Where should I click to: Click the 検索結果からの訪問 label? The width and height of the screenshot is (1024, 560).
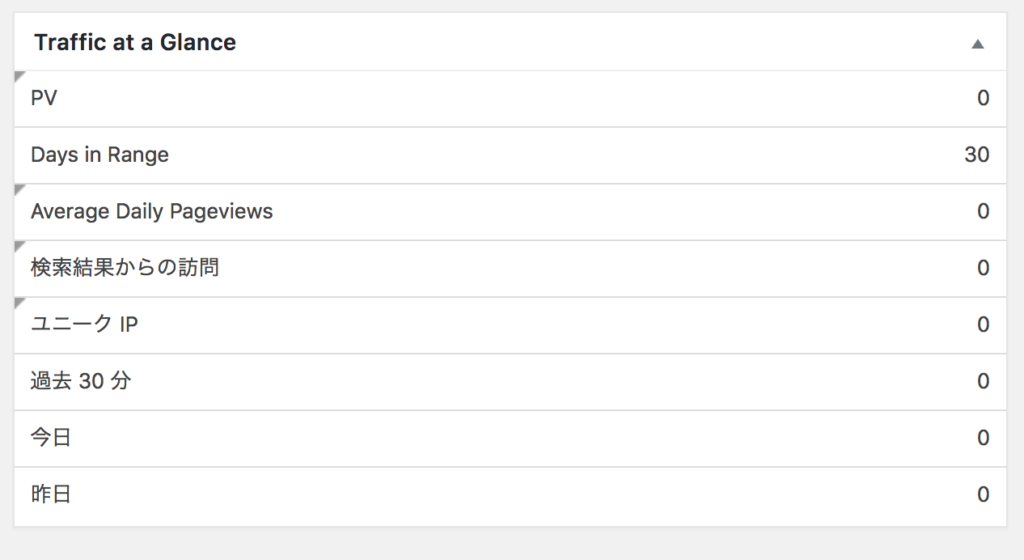[x=124, y=268]
